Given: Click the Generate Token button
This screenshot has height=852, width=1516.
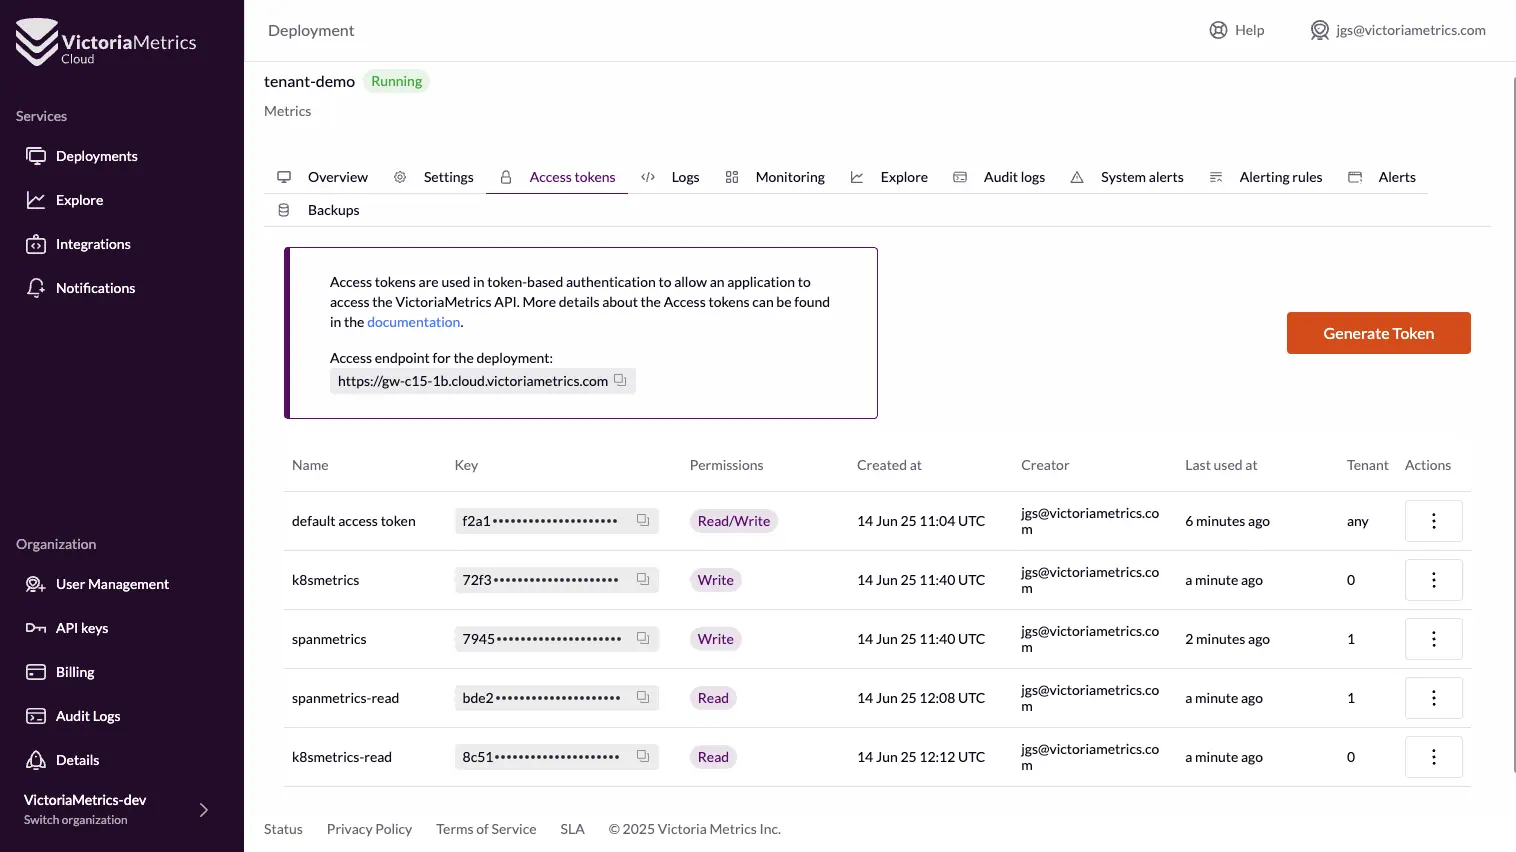Looking at the screenshot, I should (x=1378, y=333).
